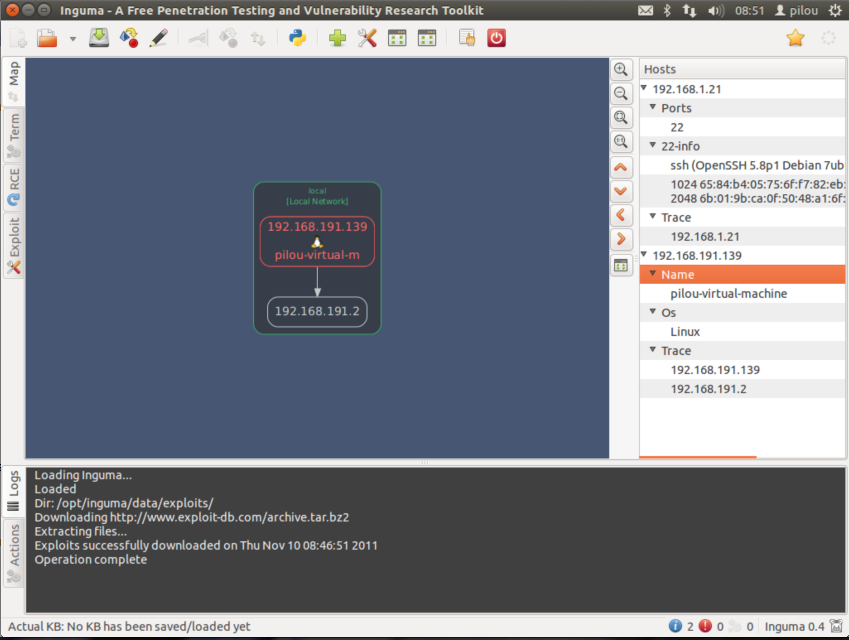This screenshot has width=849, height=640.
Task: Collapse the Ports tree node
Action: point(653,107)
